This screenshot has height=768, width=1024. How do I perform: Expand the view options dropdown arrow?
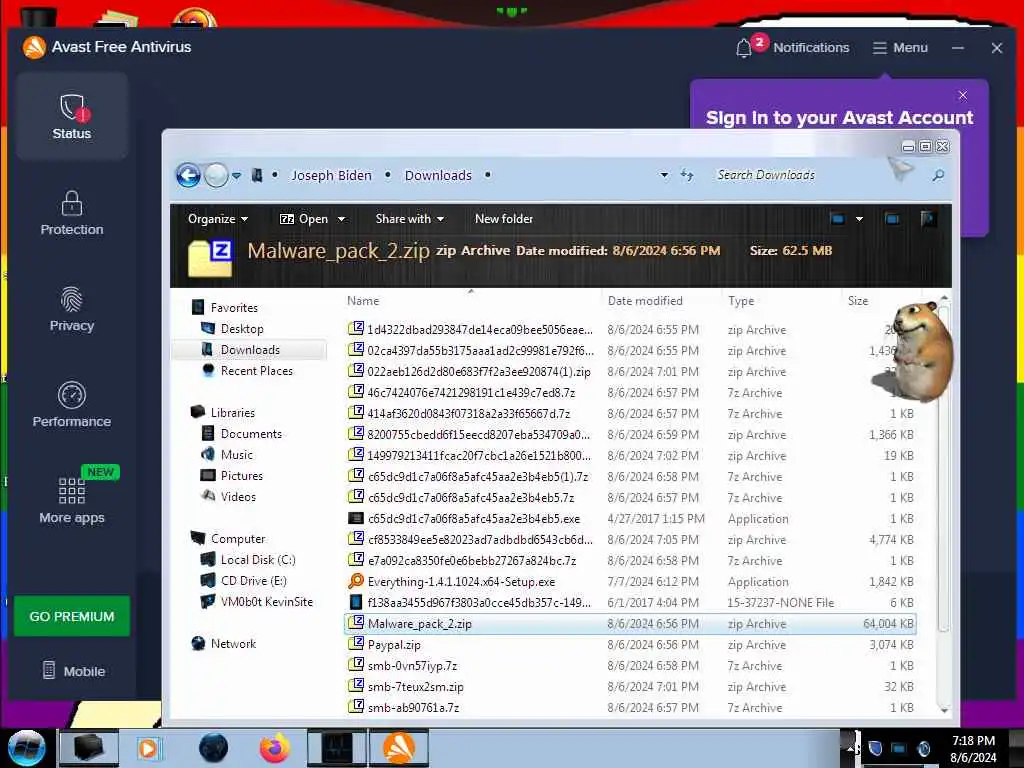tap(859, 219)
